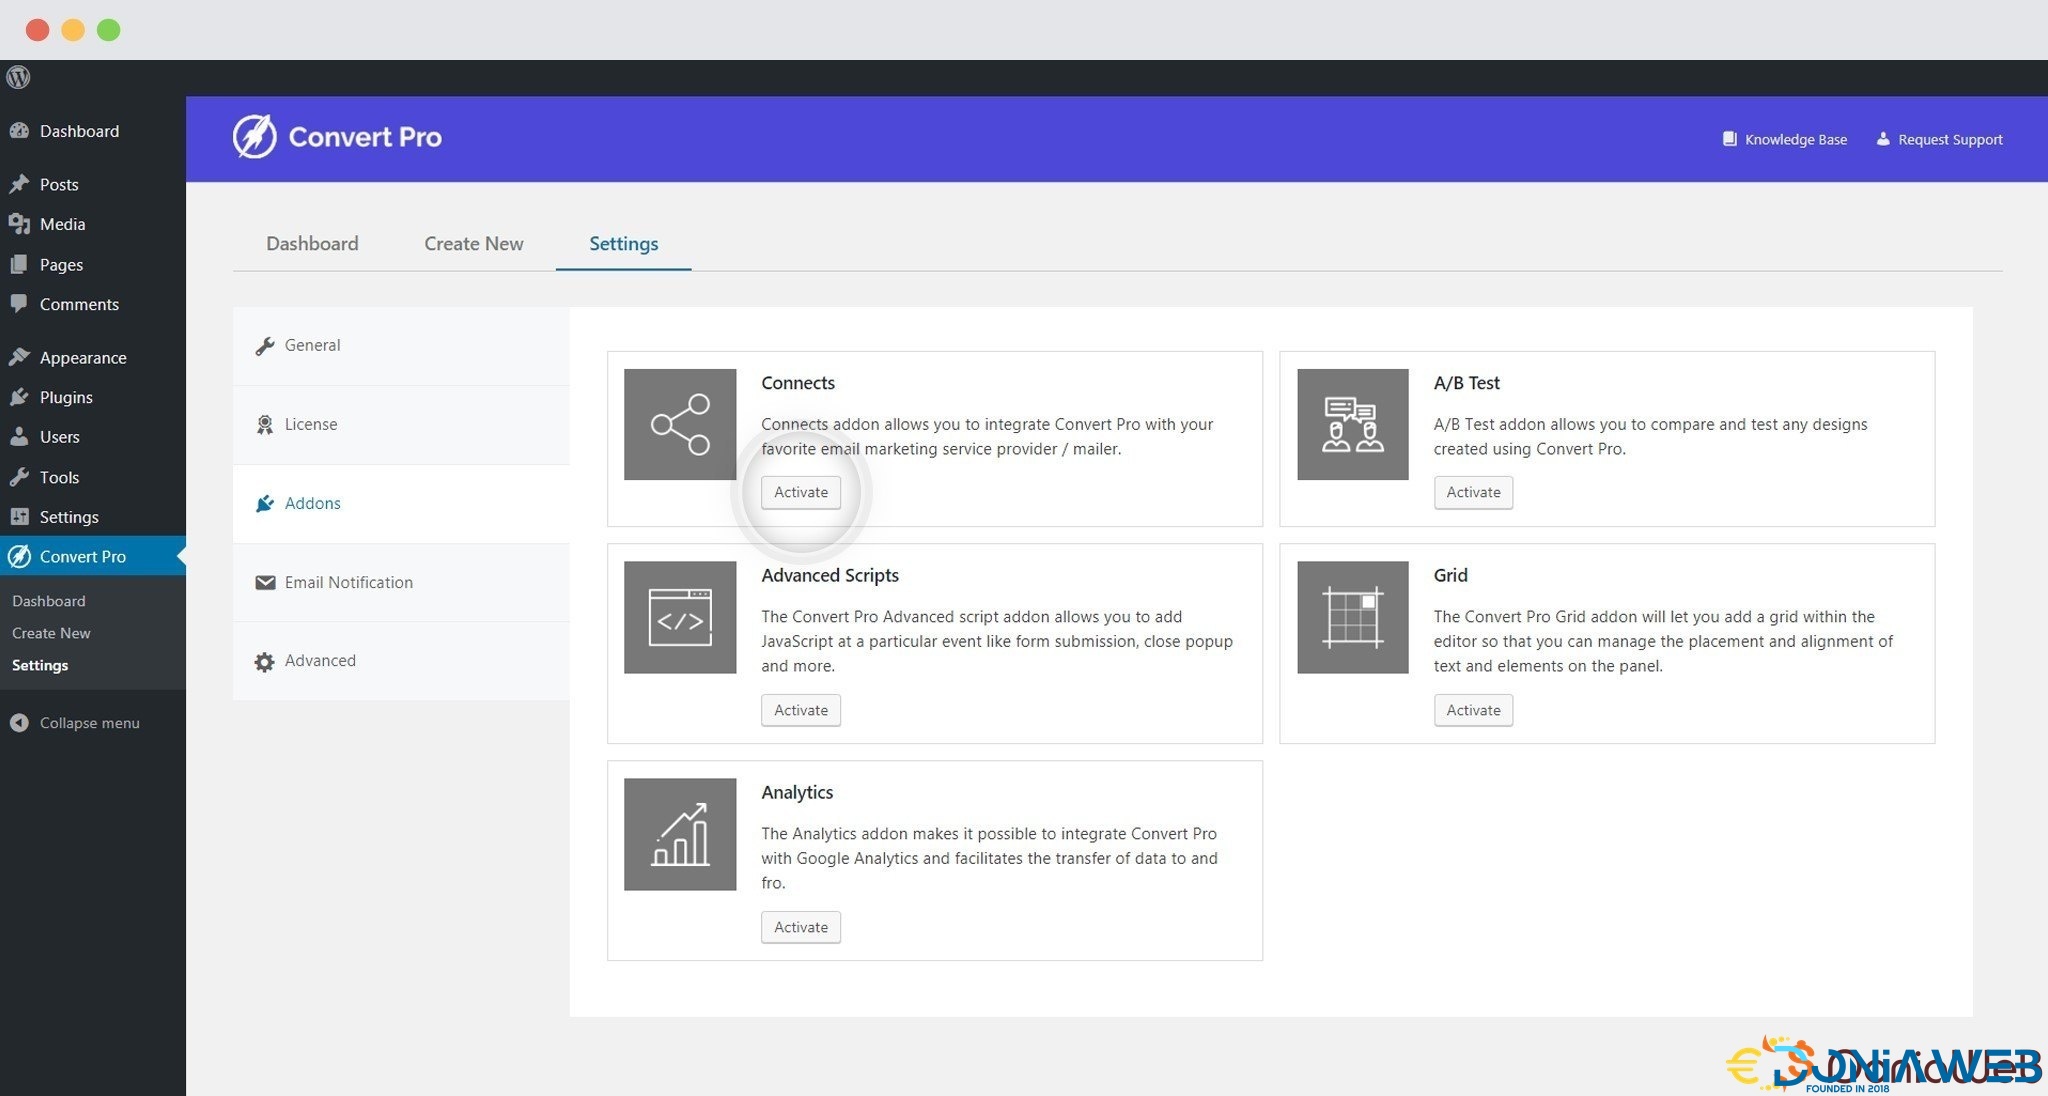The width and height of the screenshot is (2048, 1096).
Task: Open Convert Pro Create New submenu link
Action: coord(51,633)
